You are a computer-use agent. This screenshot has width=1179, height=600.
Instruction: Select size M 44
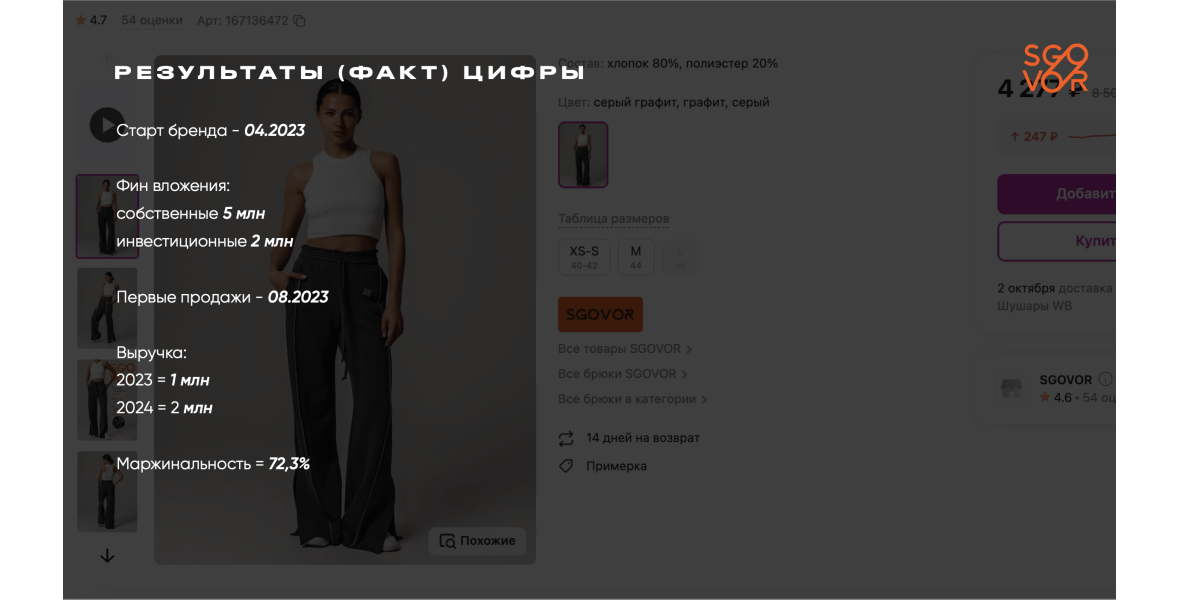coord(636,257)
